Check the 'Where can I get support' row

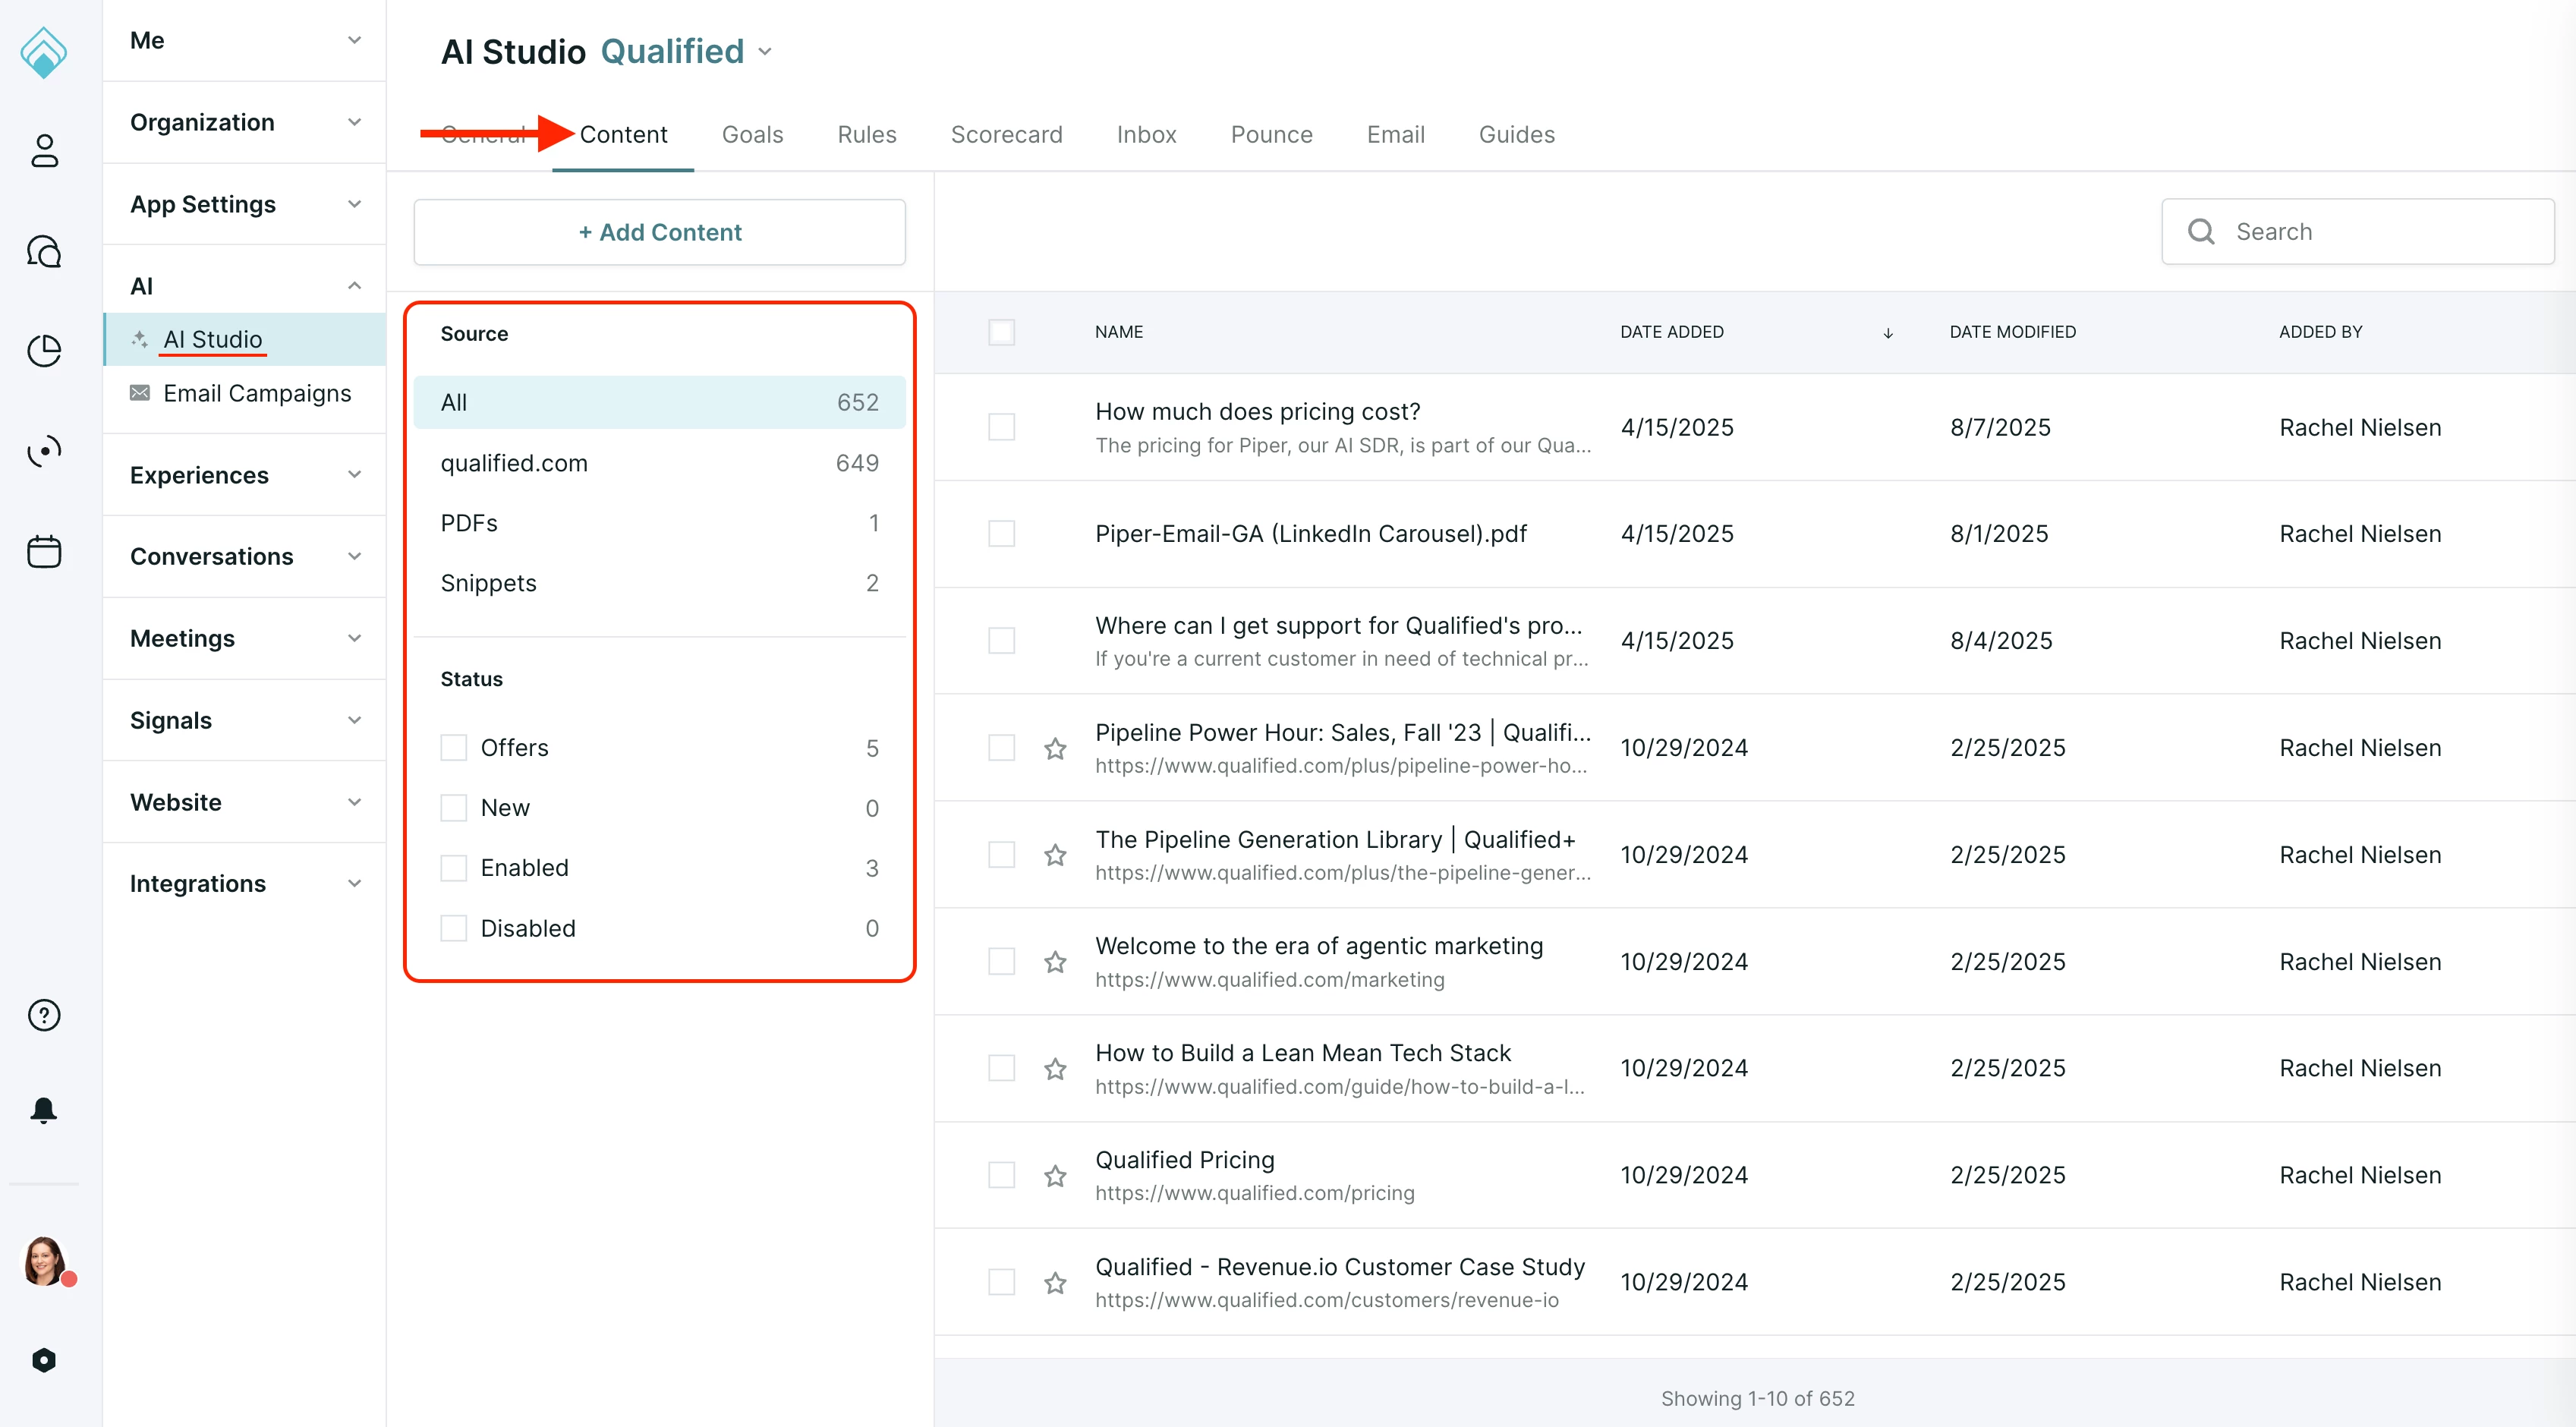pos(1001,641)
